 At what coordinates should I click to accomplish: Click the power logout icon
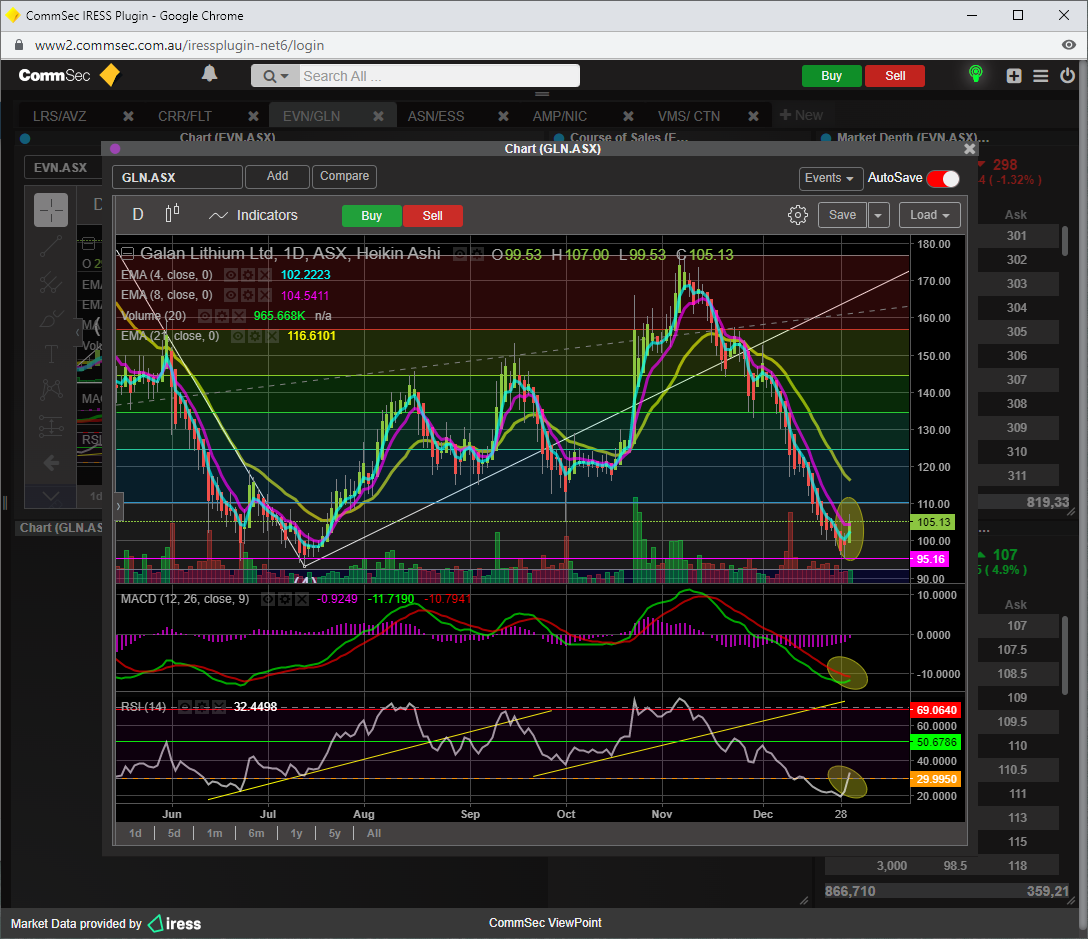tap(1067, 76)
